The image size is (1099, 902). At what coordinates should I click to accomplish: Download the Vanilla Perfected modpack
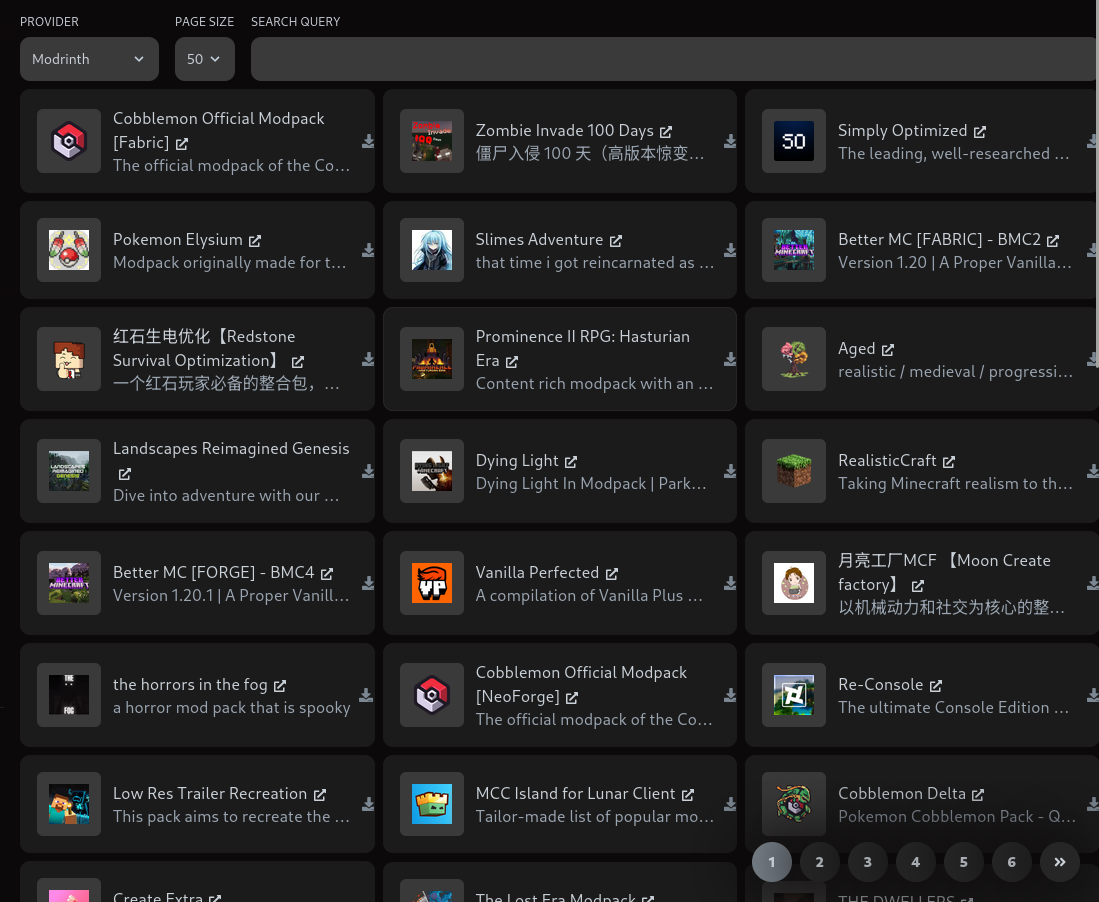pos(730,583)
